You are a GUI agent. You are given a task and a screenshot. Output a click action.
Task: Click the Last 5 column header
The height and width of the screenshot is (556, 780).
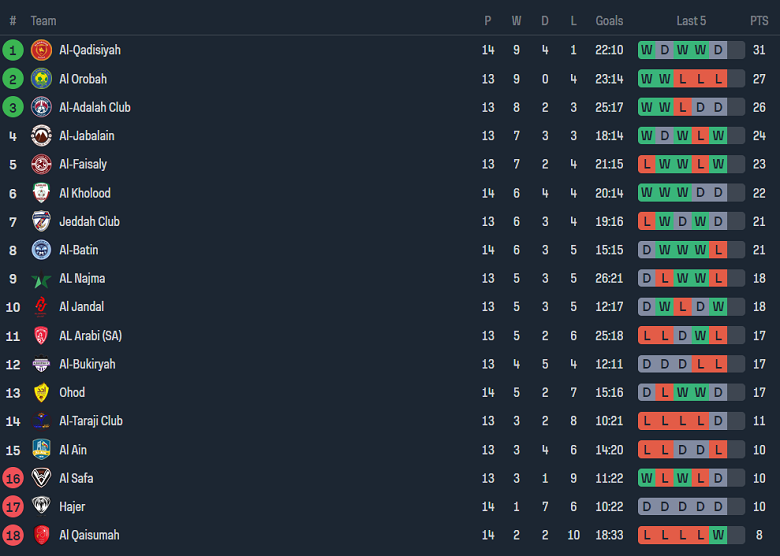tap(691, 20)
